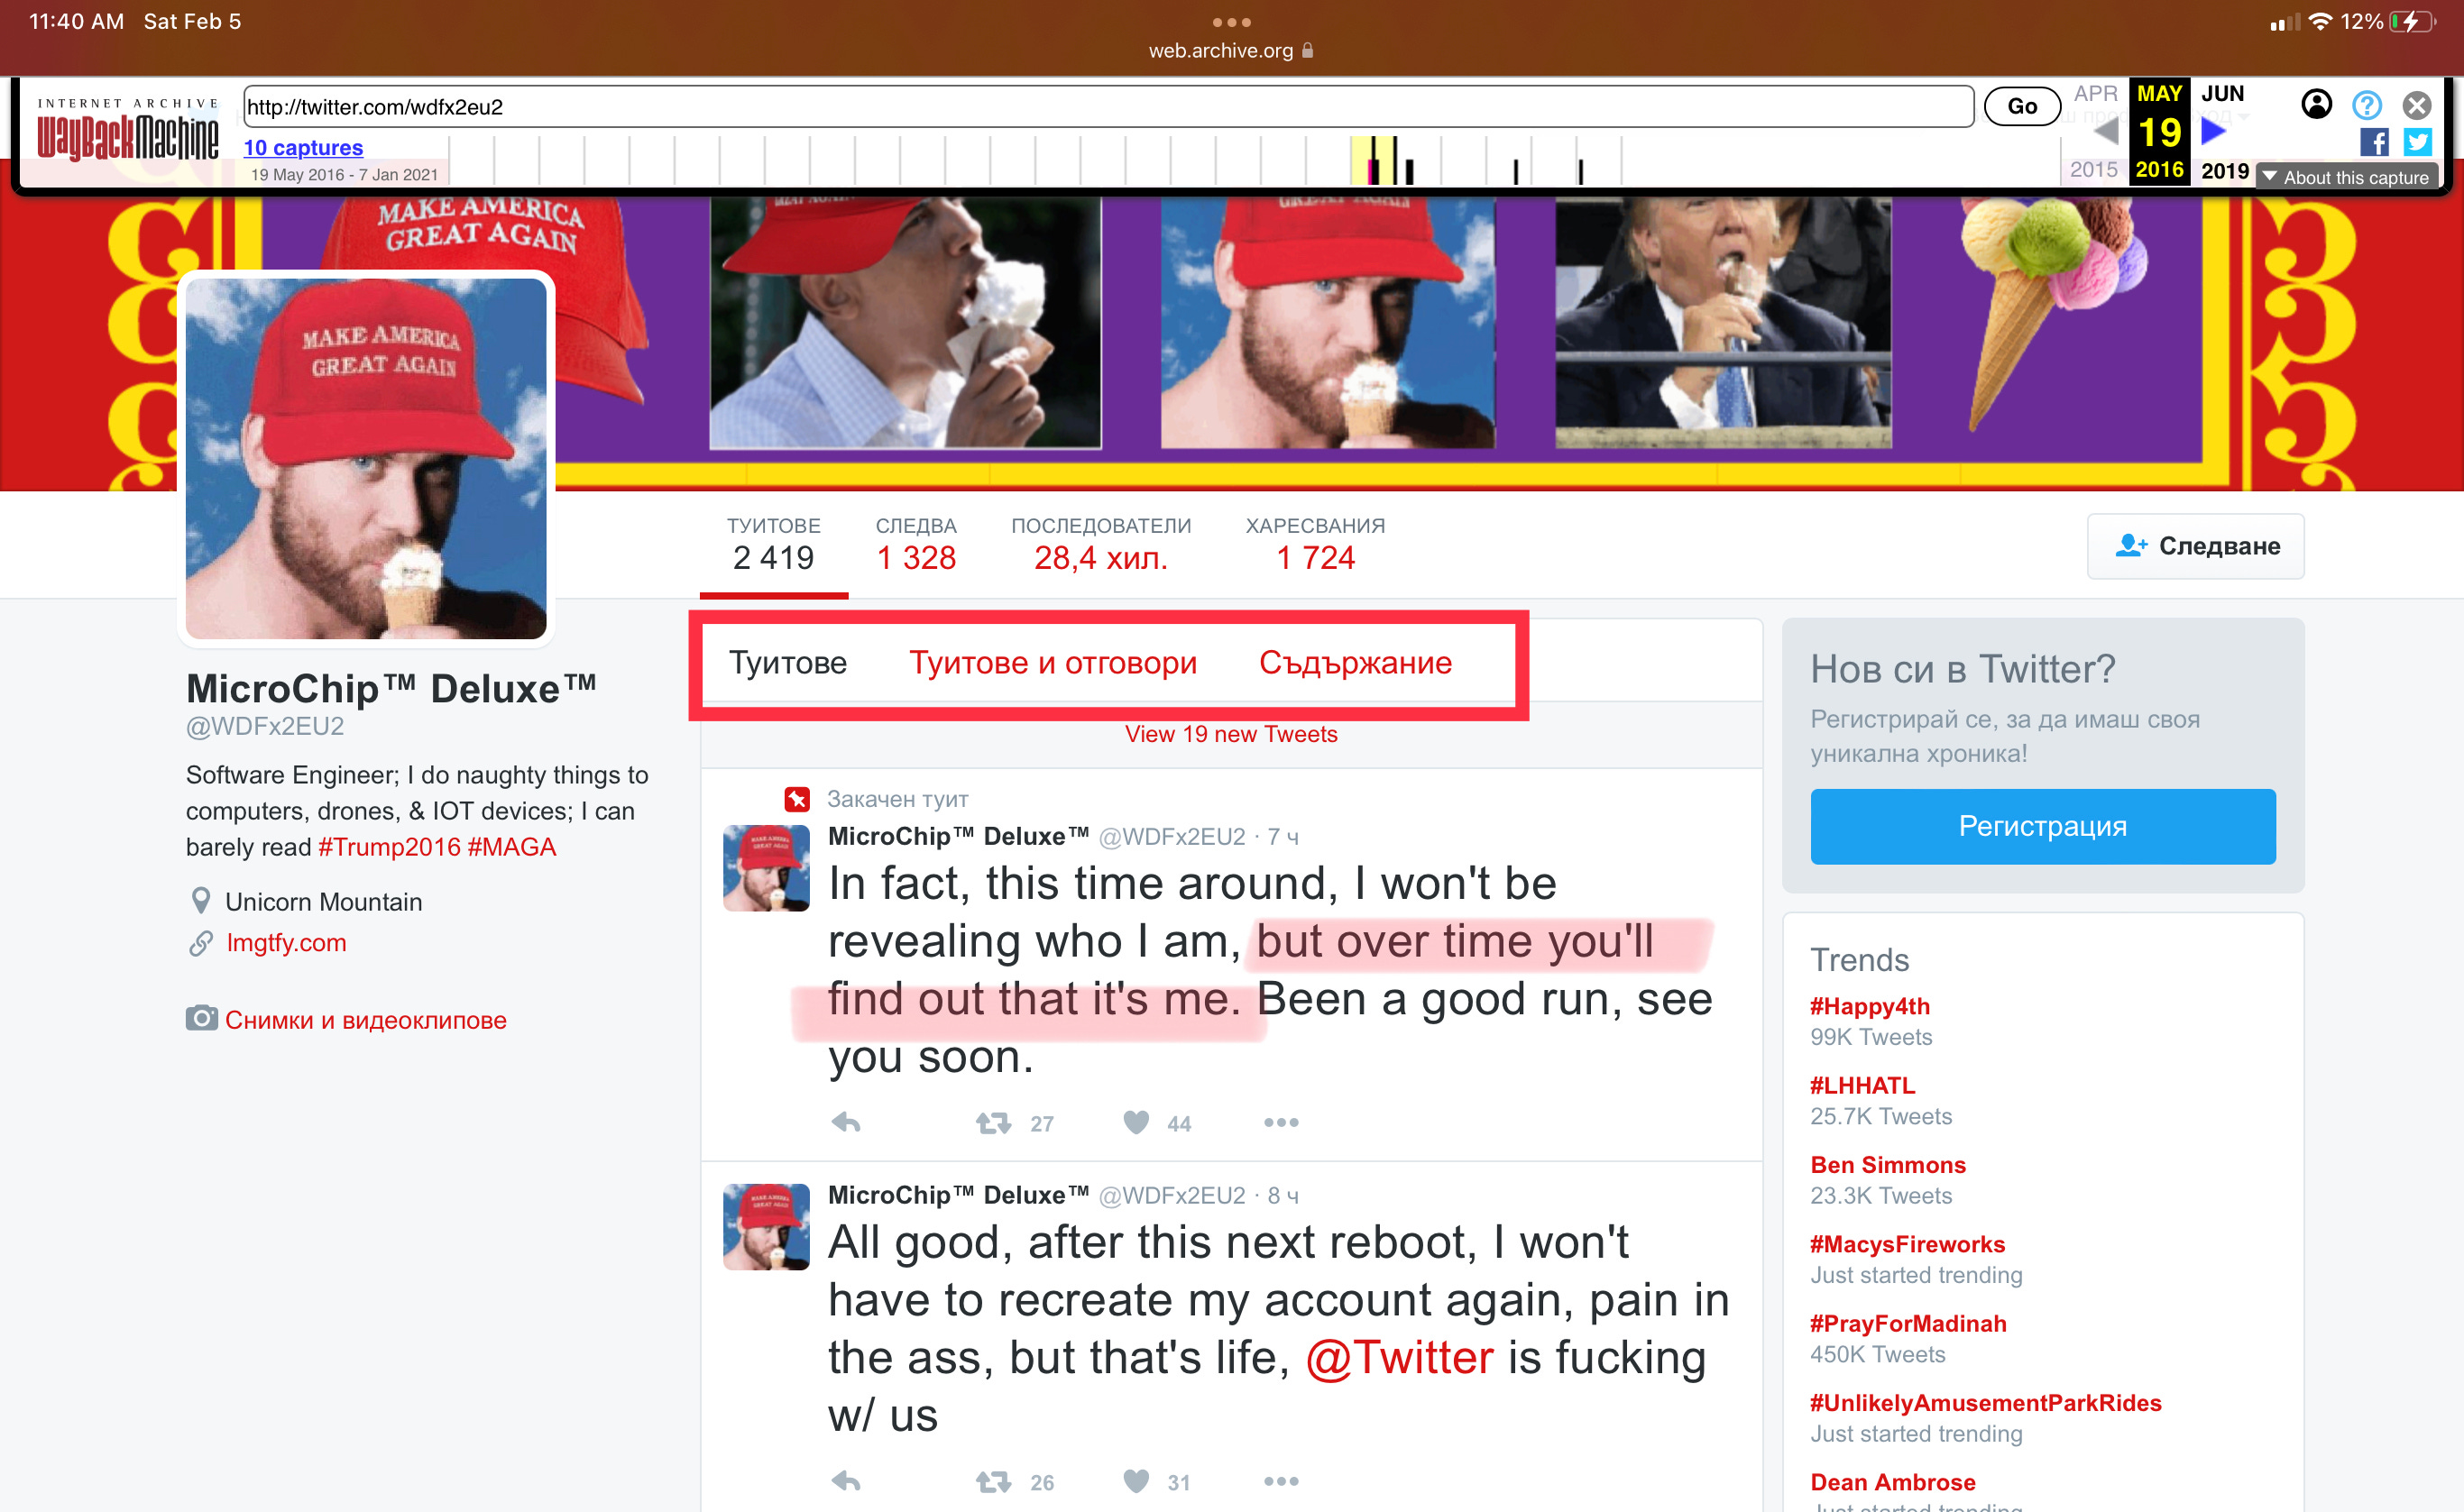Click the '8 ч' timestamp on second tweet
Image resolution: width=2464 pixels, height=1512 pixels.
[x=1282, y=1196]
